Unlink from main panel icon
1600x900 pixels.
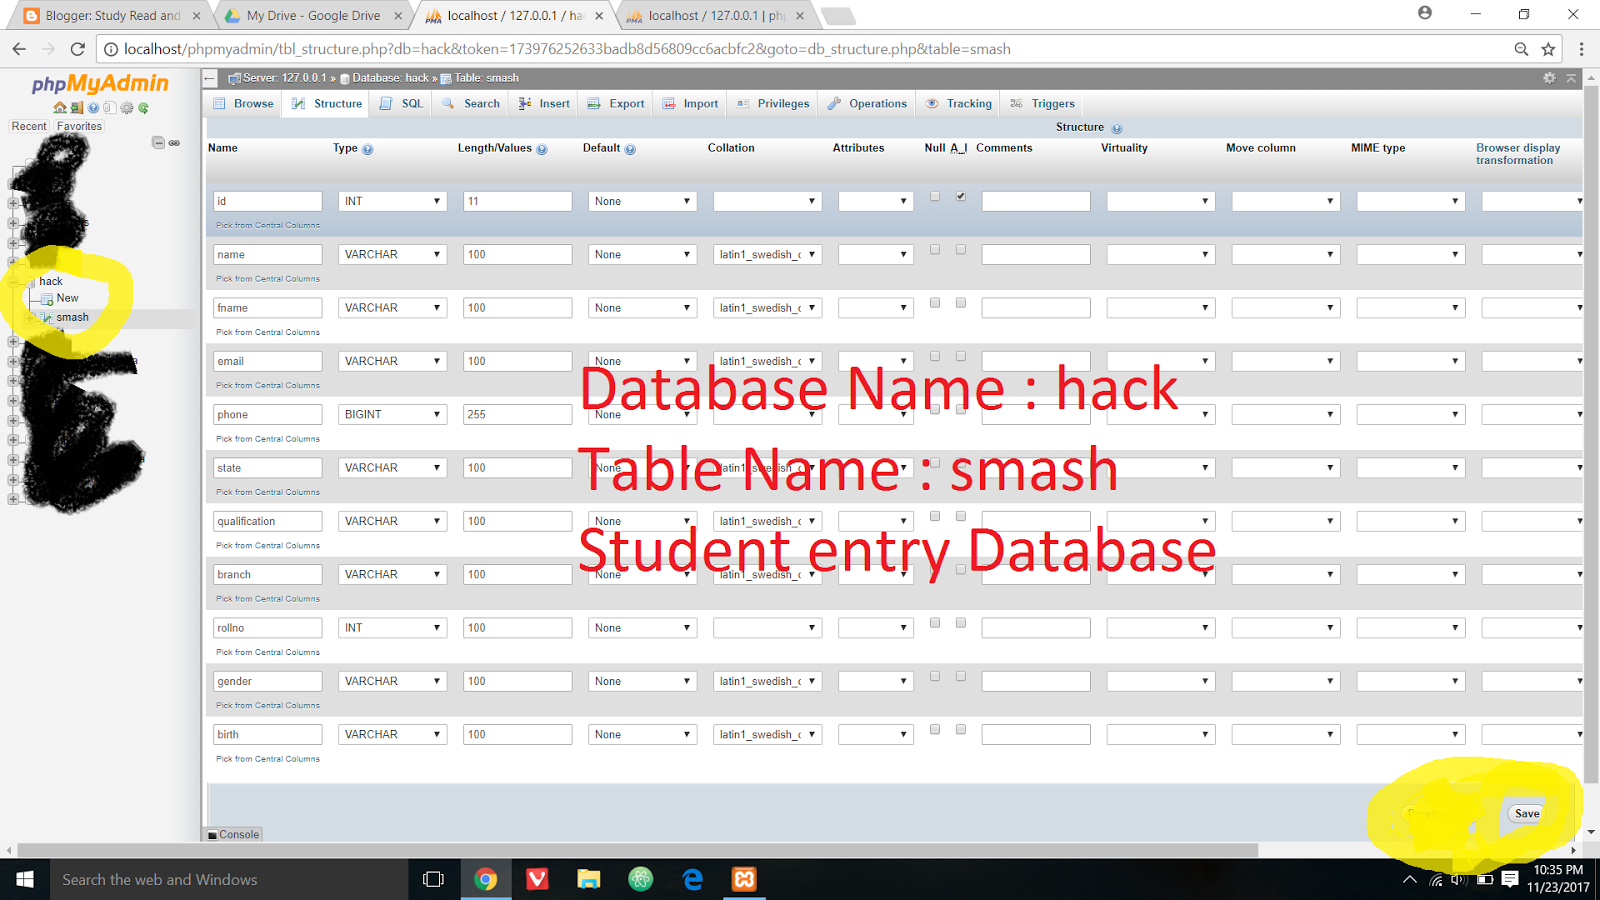click(174, 143)
